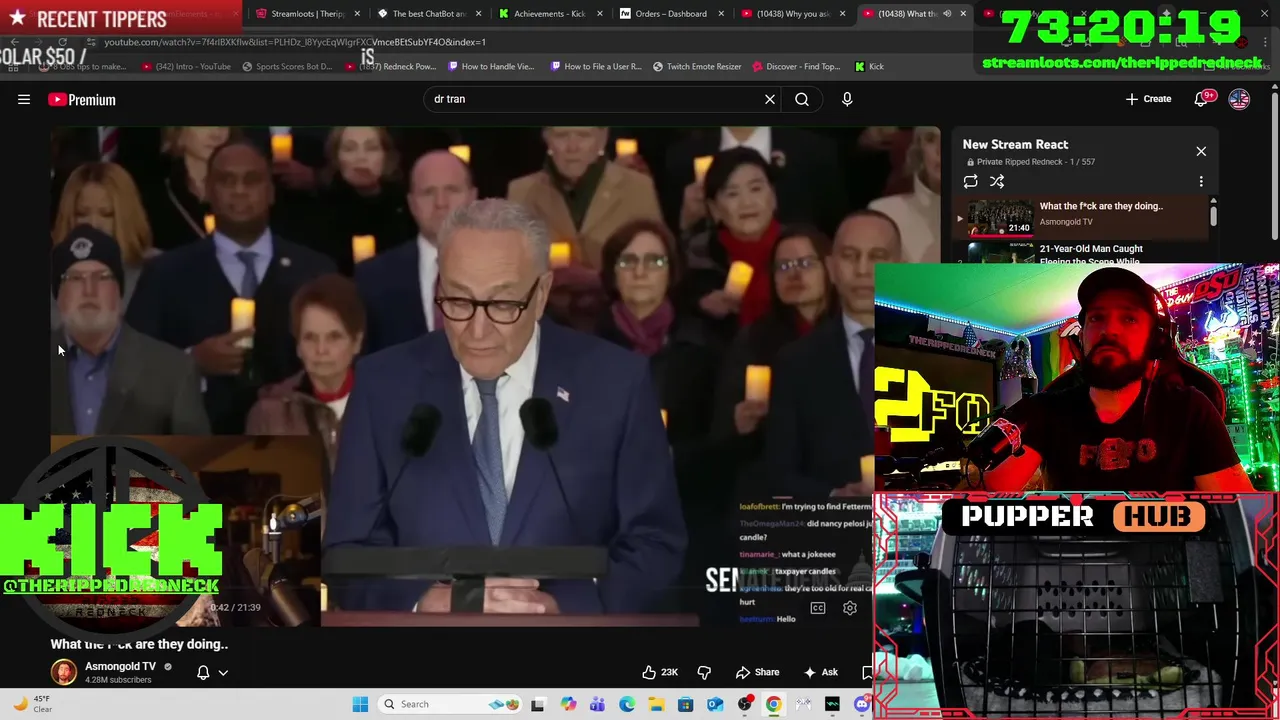The image size is (1280, 720).
Task: Switch to Streamloots browser tab
Action: point(305,14)
